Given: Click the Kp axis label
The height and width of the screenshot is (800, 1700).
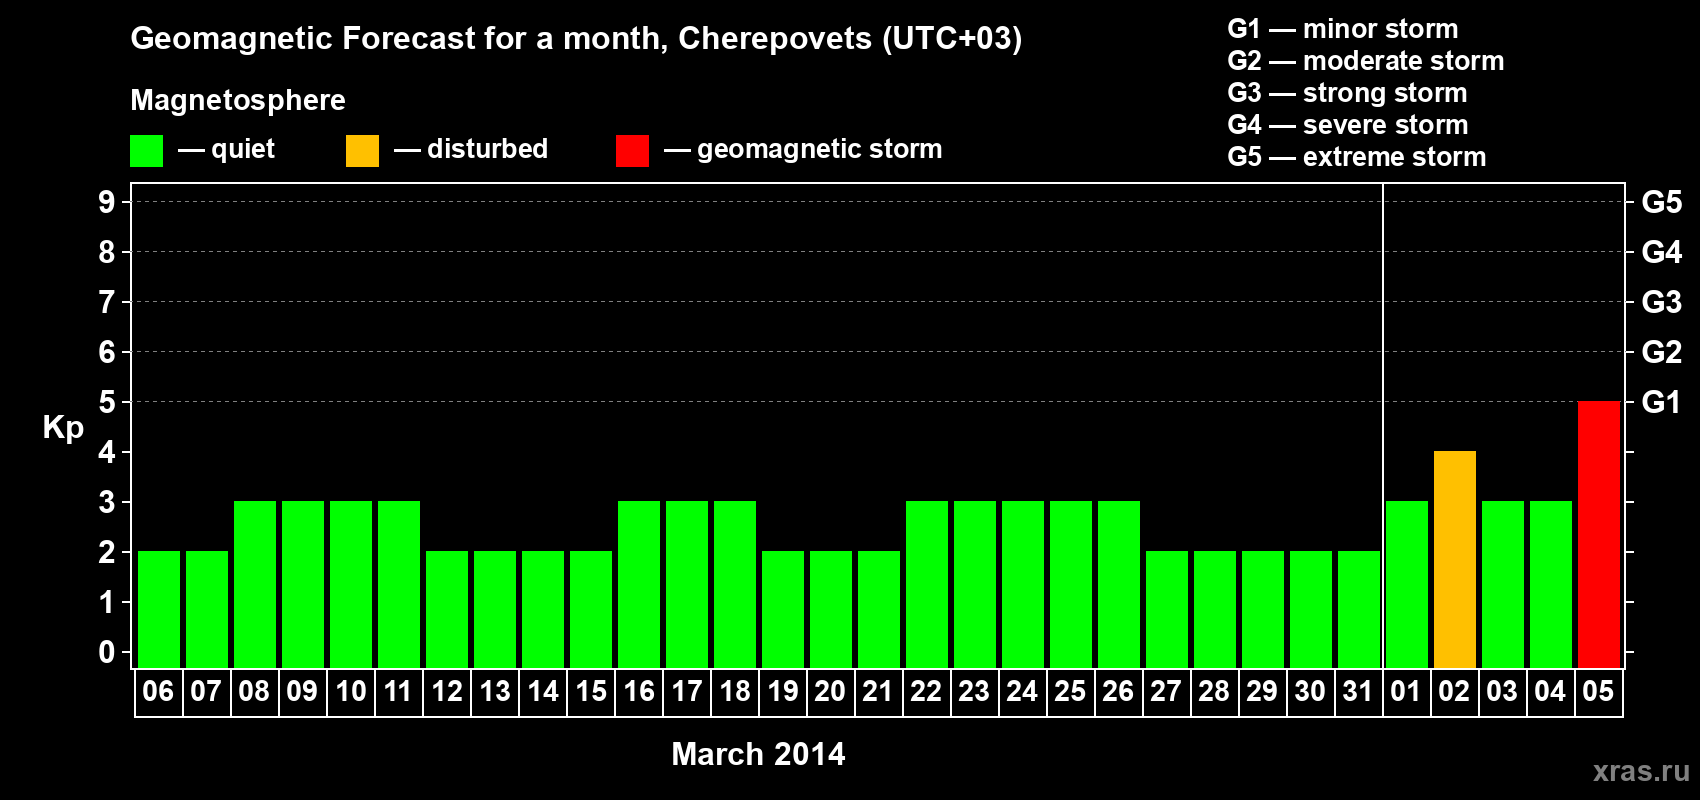Looking at the screenshot, I should (63, 428).
